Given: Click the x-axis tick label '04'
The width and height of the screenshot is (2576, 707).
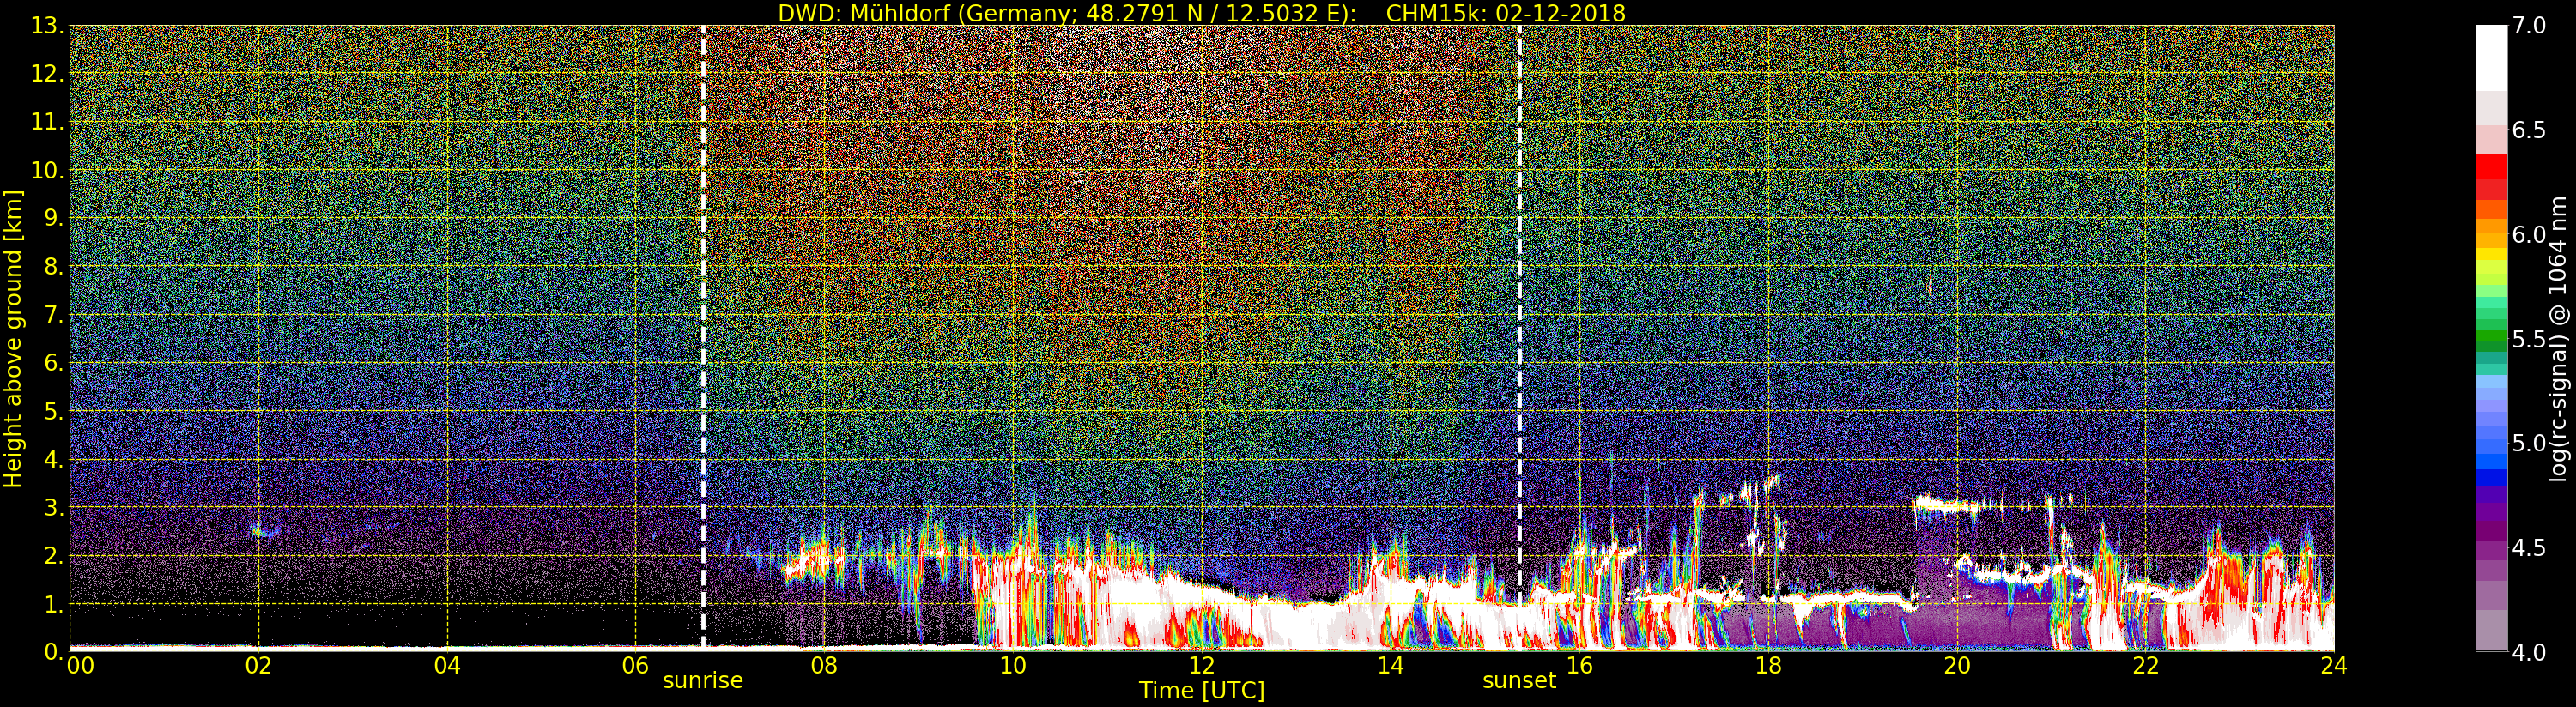Looking at the screenshot, I should click(447, 666).
